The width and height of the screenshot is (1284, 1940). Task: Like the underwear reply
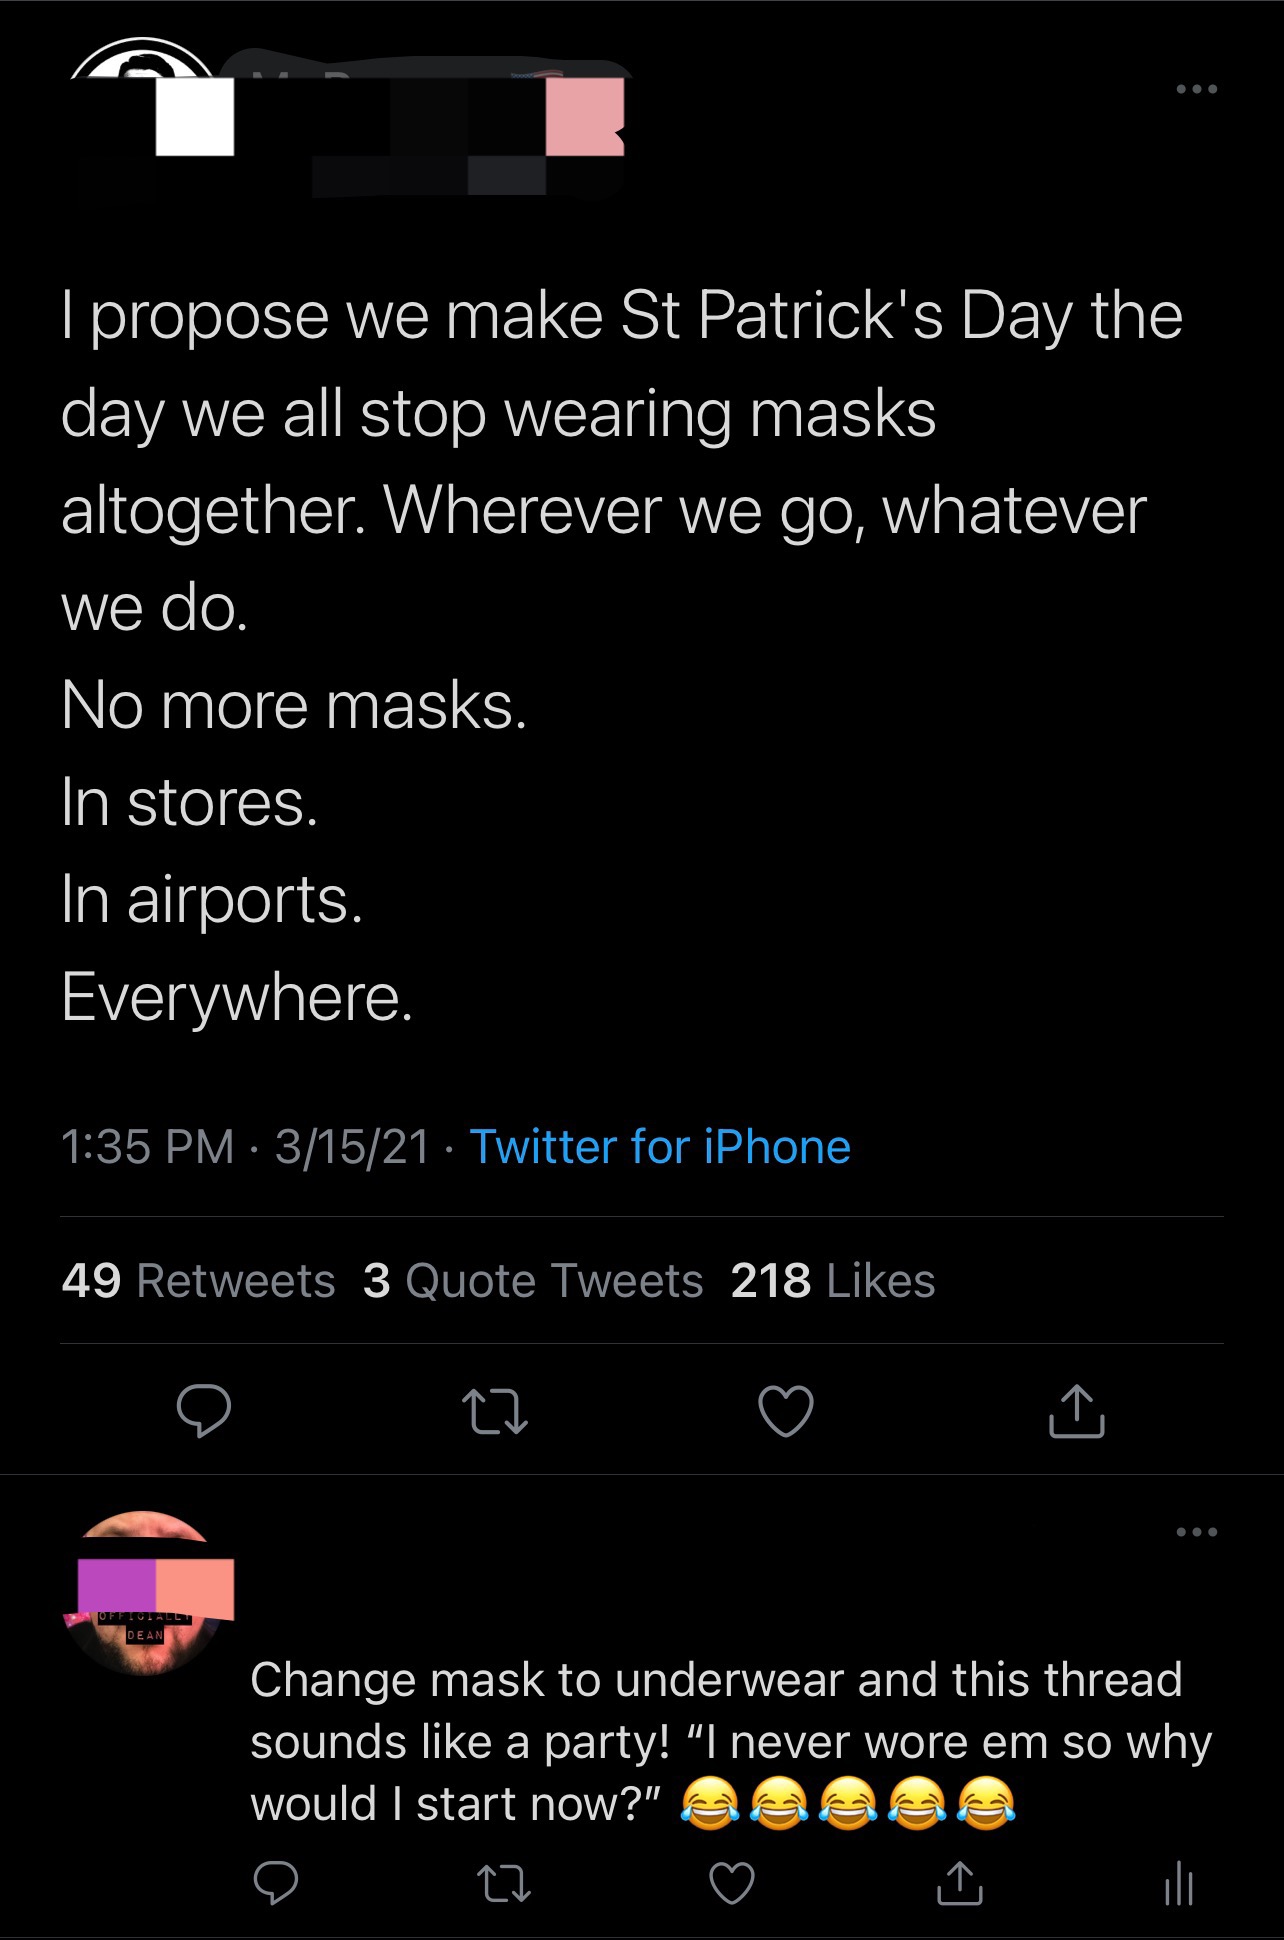(732, 1883)
